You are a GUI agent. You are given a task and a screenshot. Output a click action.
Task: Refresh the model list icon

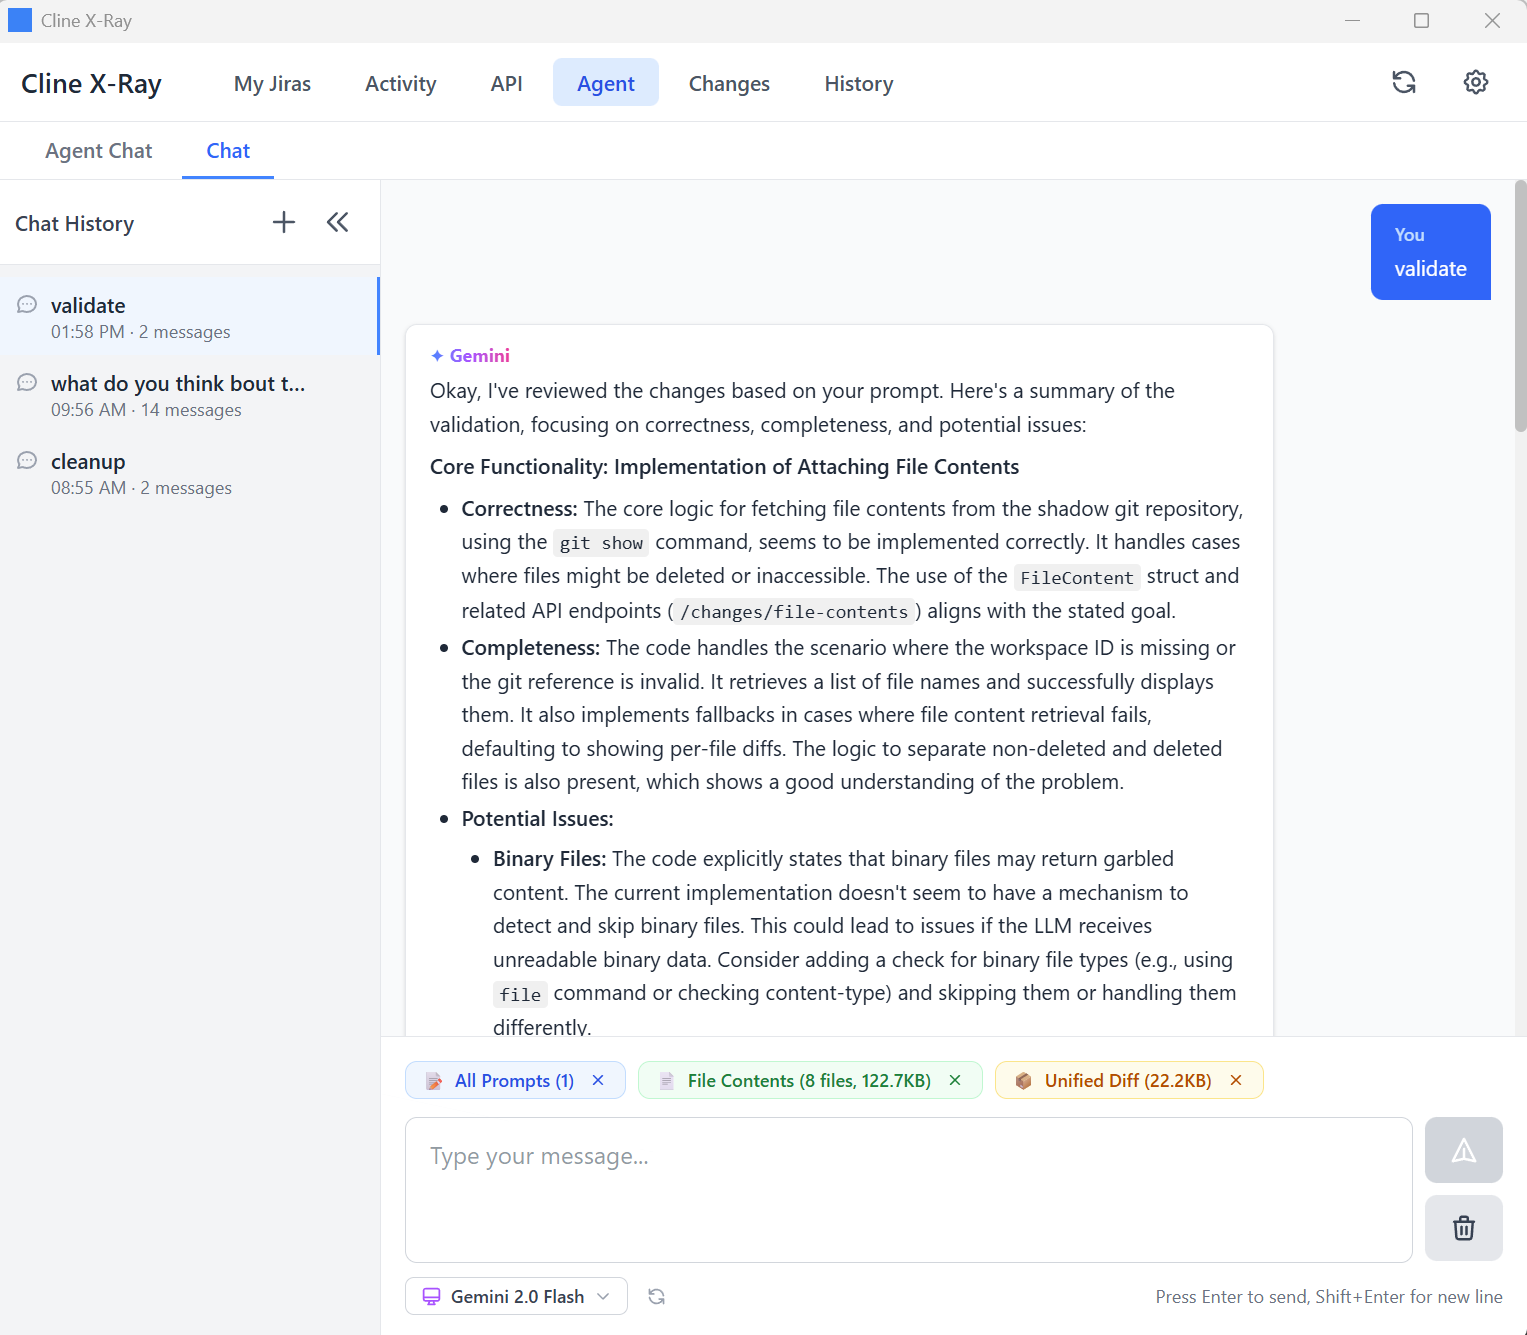656,1296
